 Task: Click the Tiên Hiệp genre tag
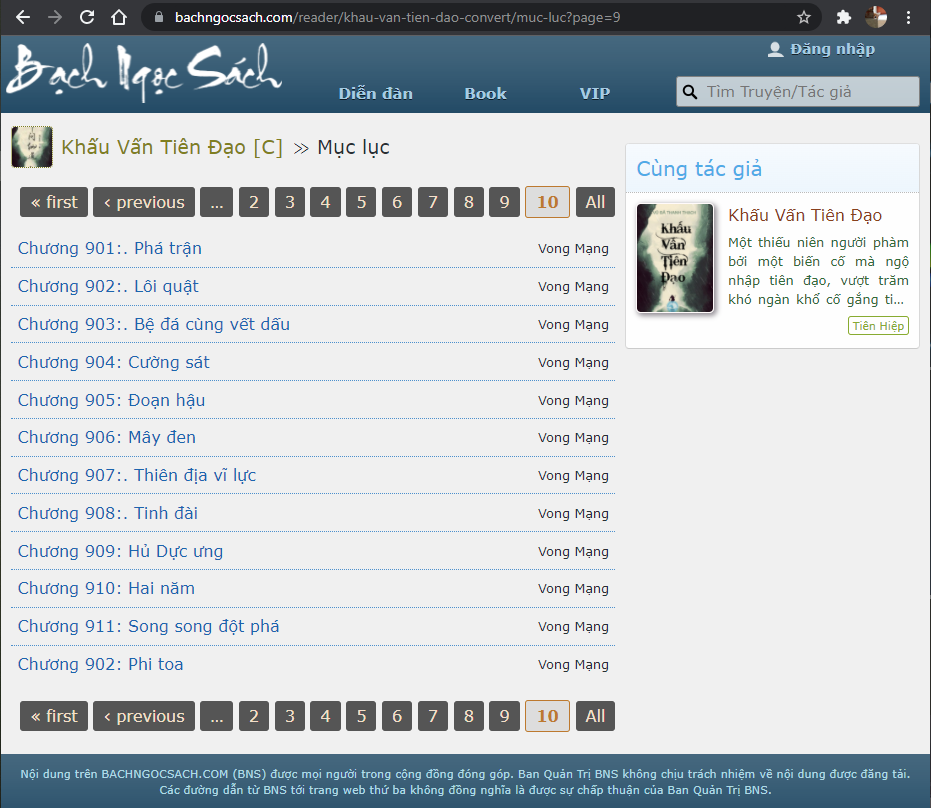pos(878,326)
